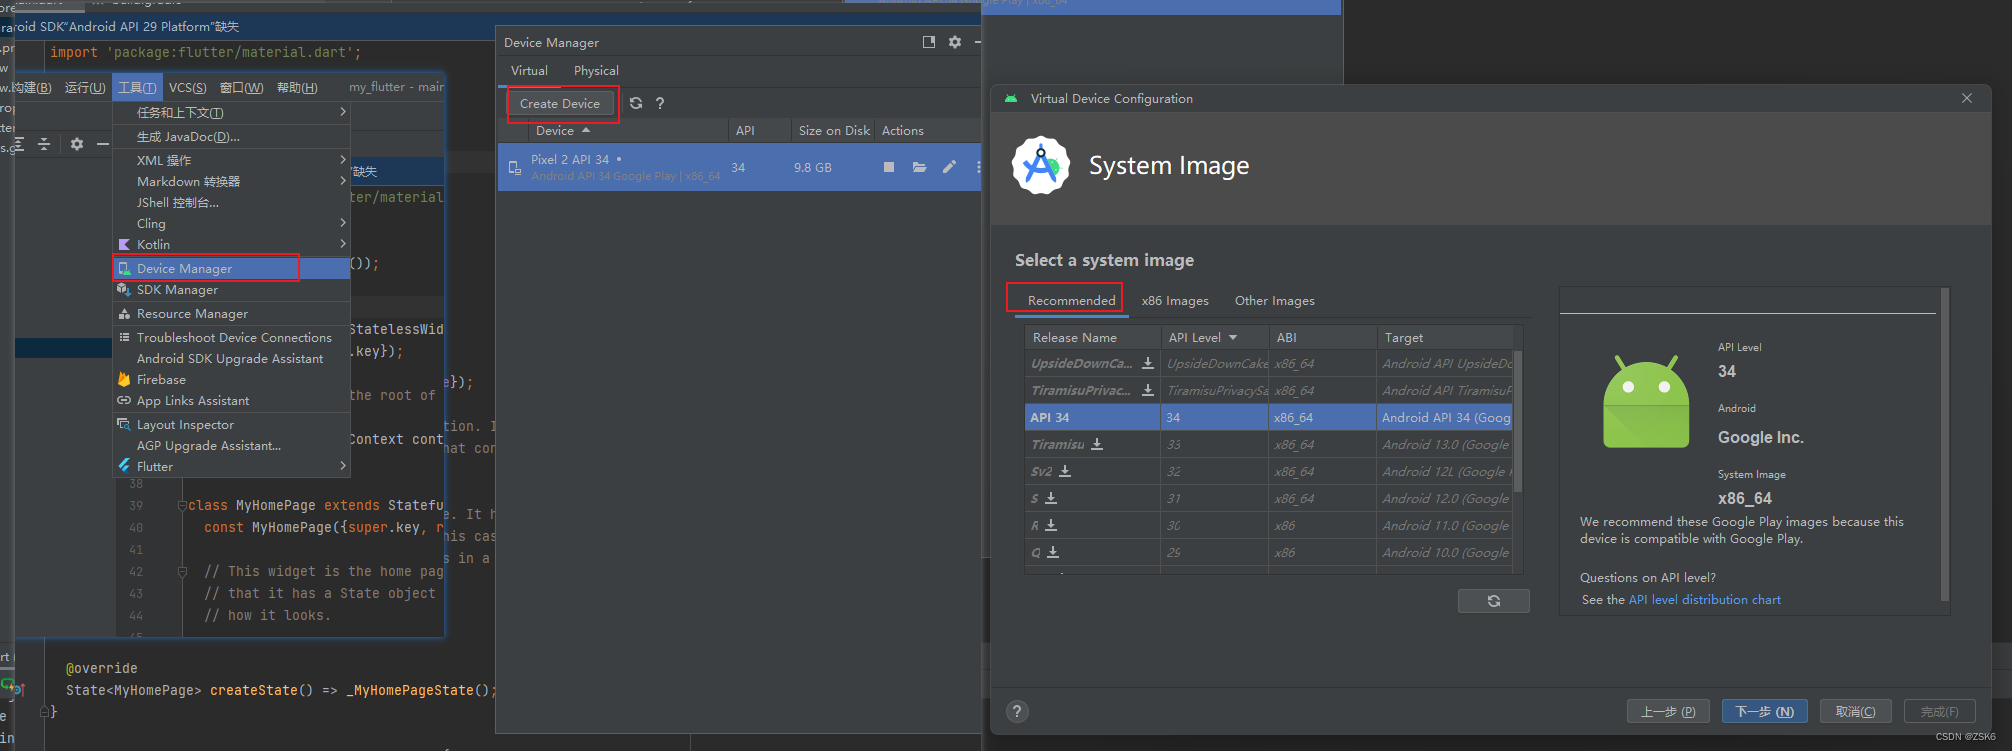Choose Device Manager in Tools menu

tap(232, 268)
